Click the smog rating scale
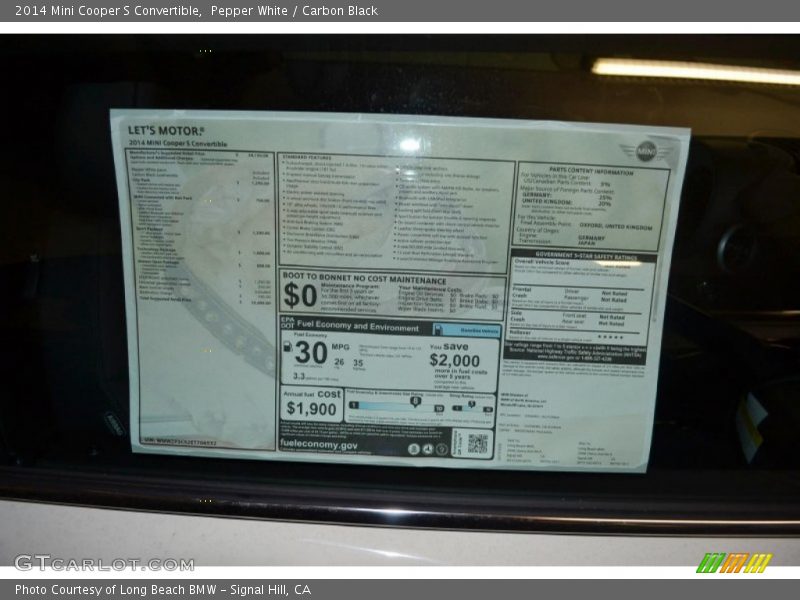Screen dimensions: 800x600 pos(472,407)
